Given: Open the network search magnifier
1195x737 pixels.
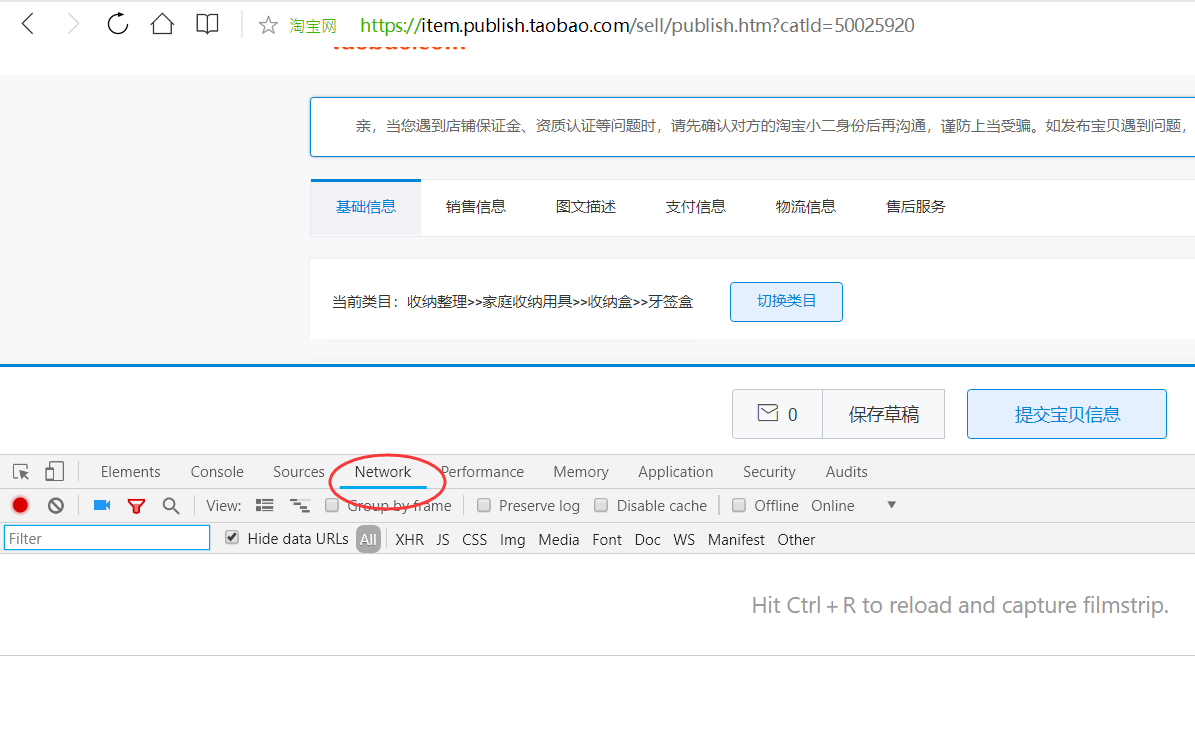Looking at the screenshot, I should (x=171, y=506).
